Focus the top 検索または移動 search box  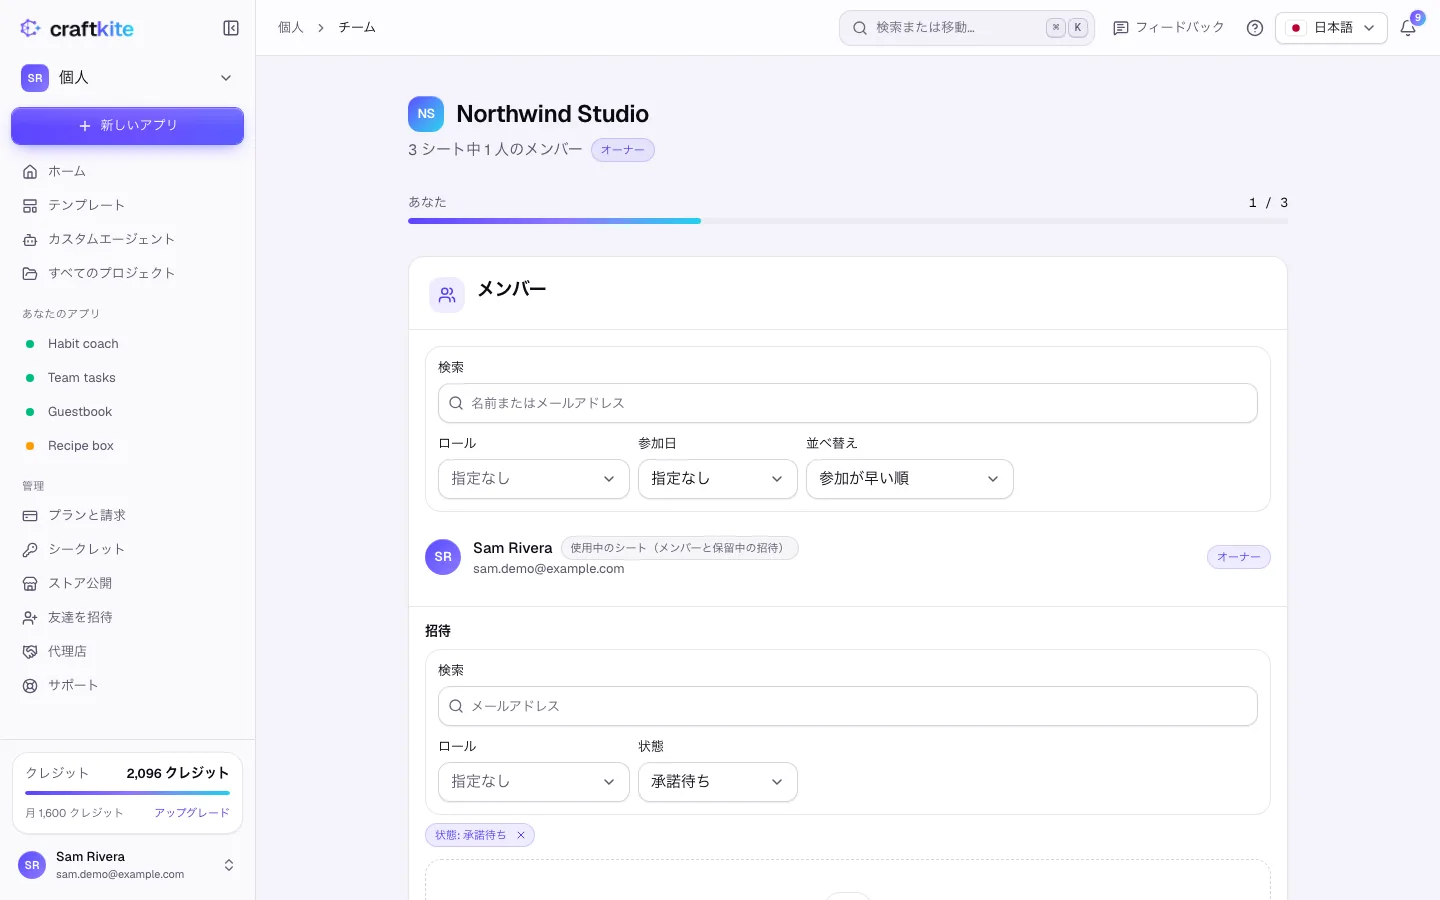tap(967, 28)
